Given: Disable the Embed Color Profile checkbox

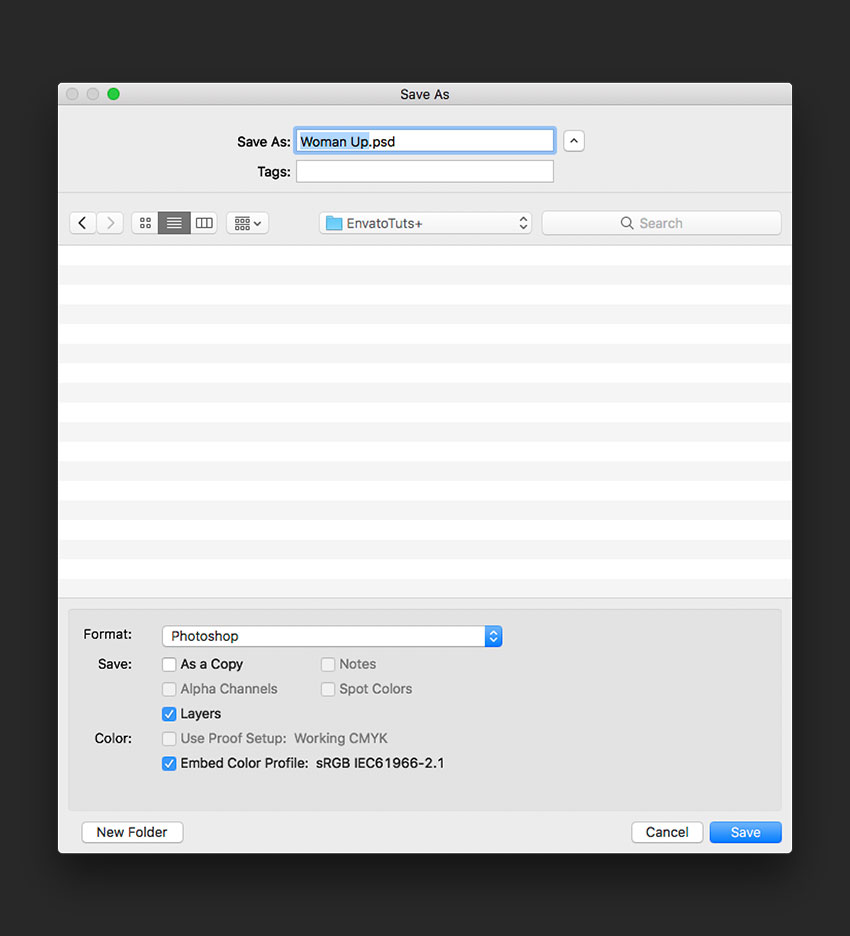Looking at the screenshot, I should 169,763.
